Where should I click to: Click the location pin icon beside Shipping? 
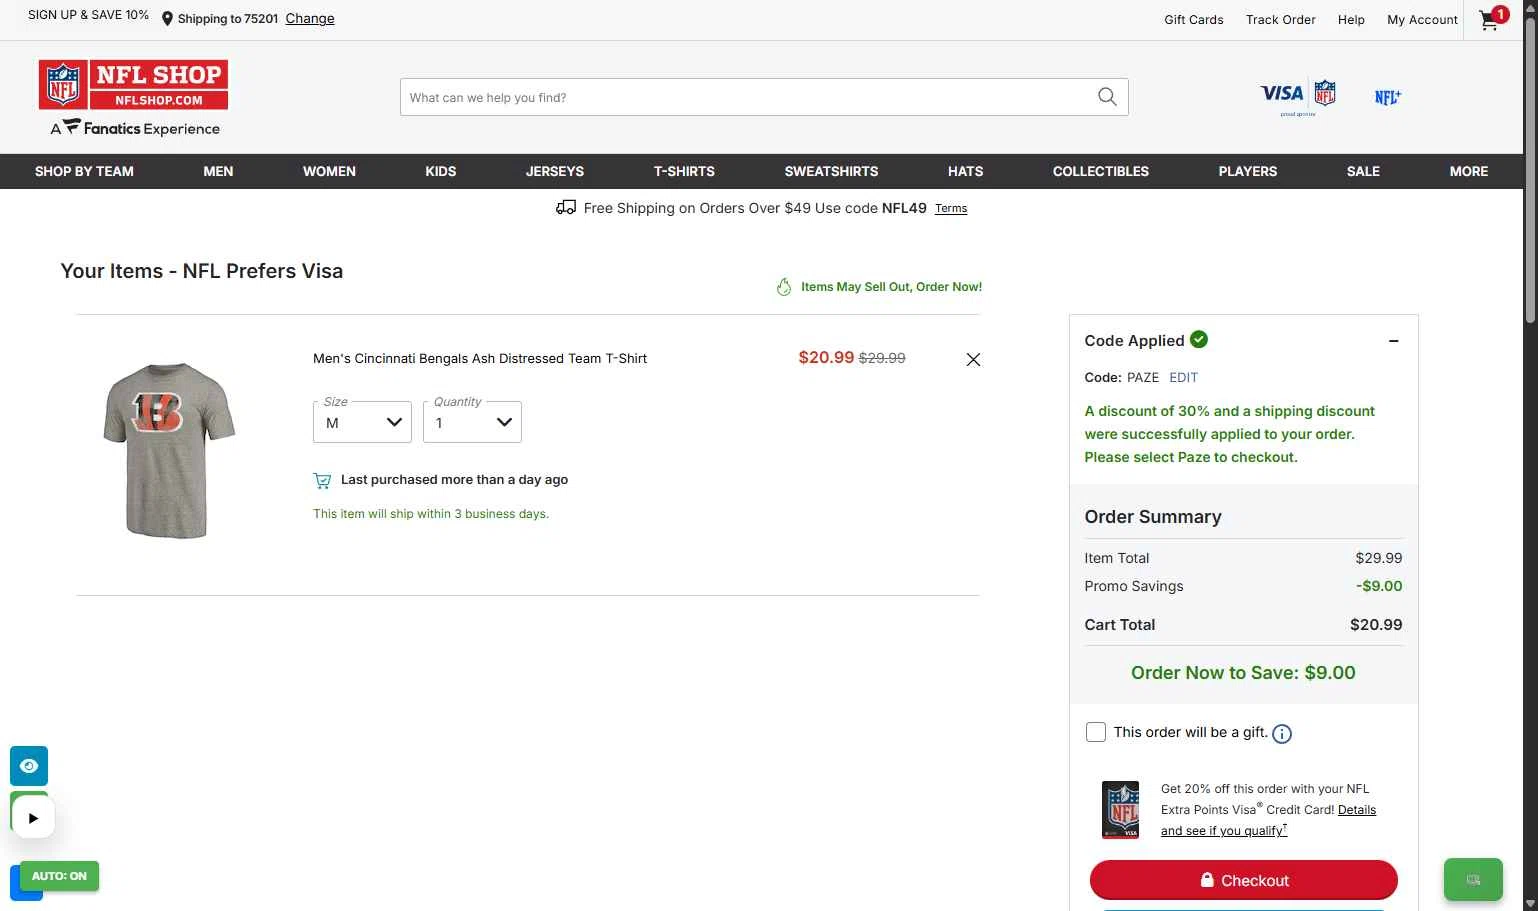tap(167, 19)
